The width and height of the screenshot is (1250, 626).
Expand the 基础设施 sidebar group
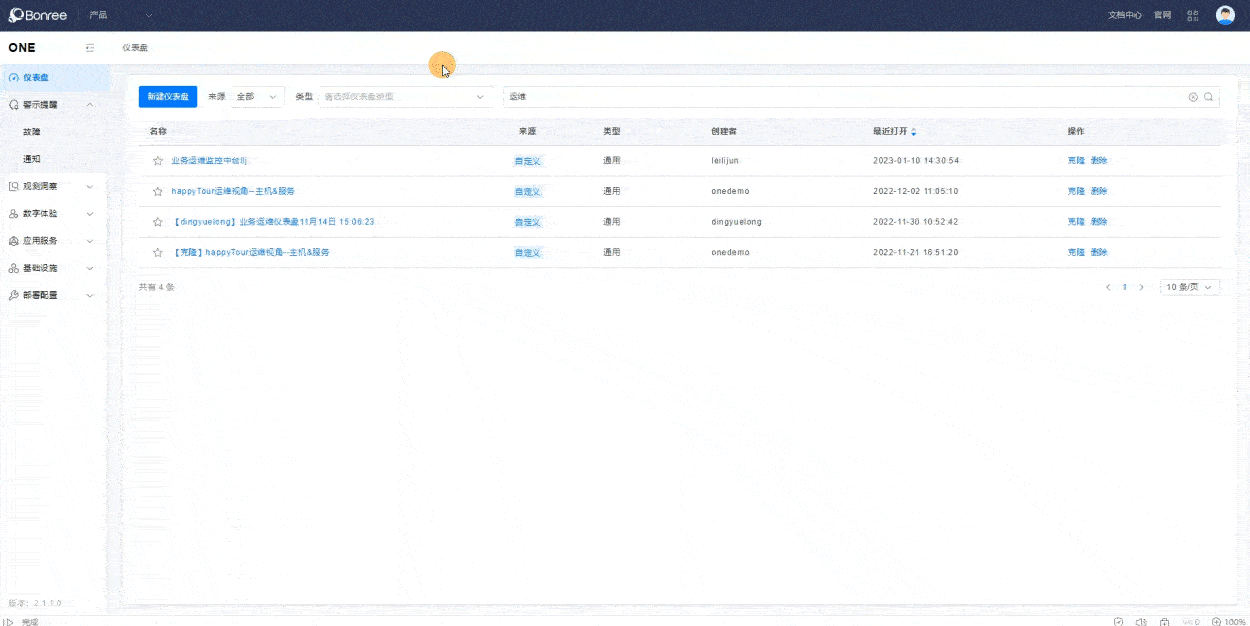click(90, 268)
